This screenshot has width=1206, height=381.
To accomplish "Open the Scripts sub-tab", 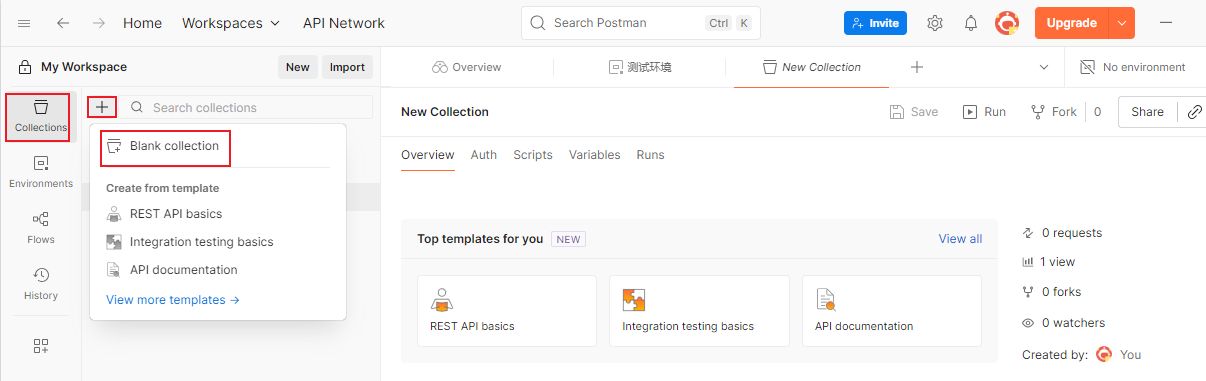I will [533, 155].
